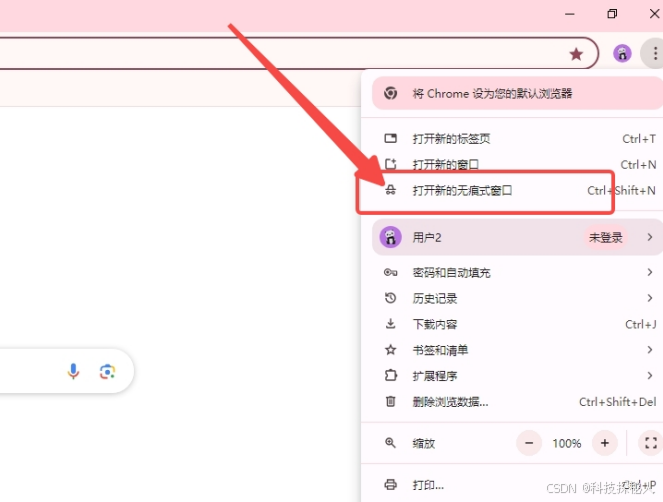
Task: Select 删除浏览数据 menu item
Action: click(512, 402)
